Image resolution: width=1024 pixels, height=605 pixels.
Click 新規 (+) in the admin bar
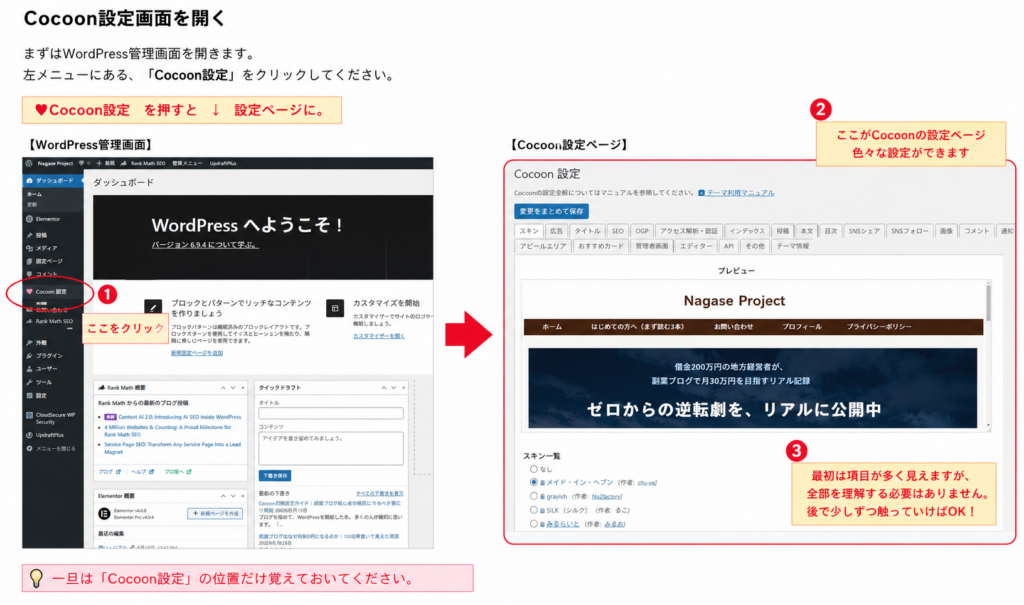tap(106, 163)
